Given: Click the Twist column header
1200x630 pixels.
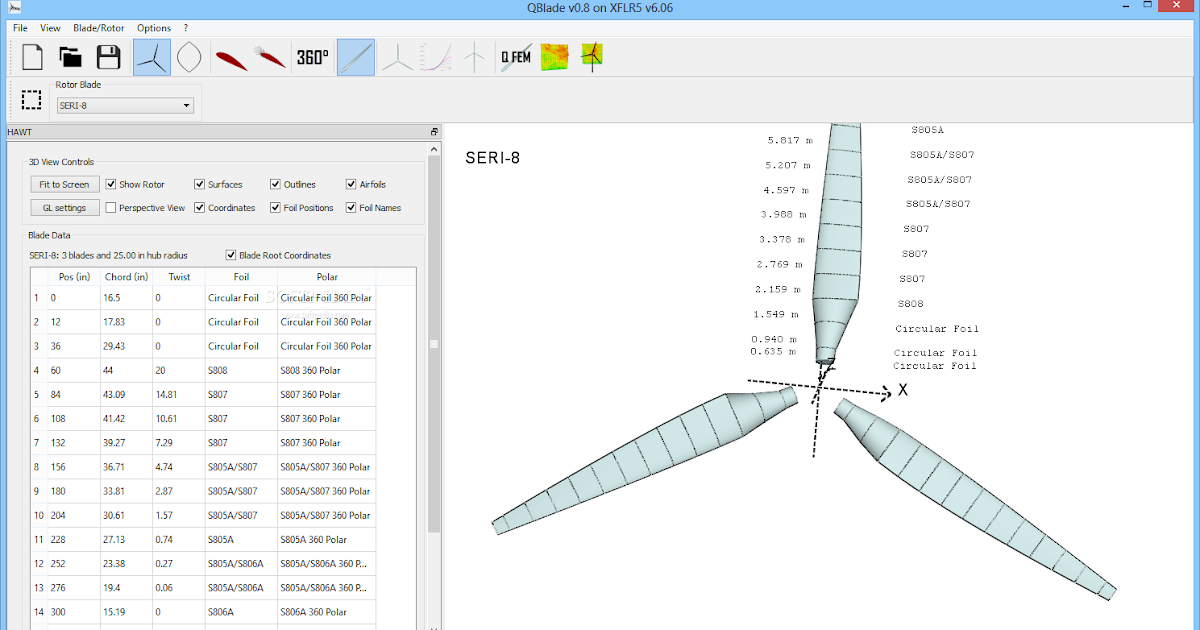Looking at the screenshot, I should point(179,277).
